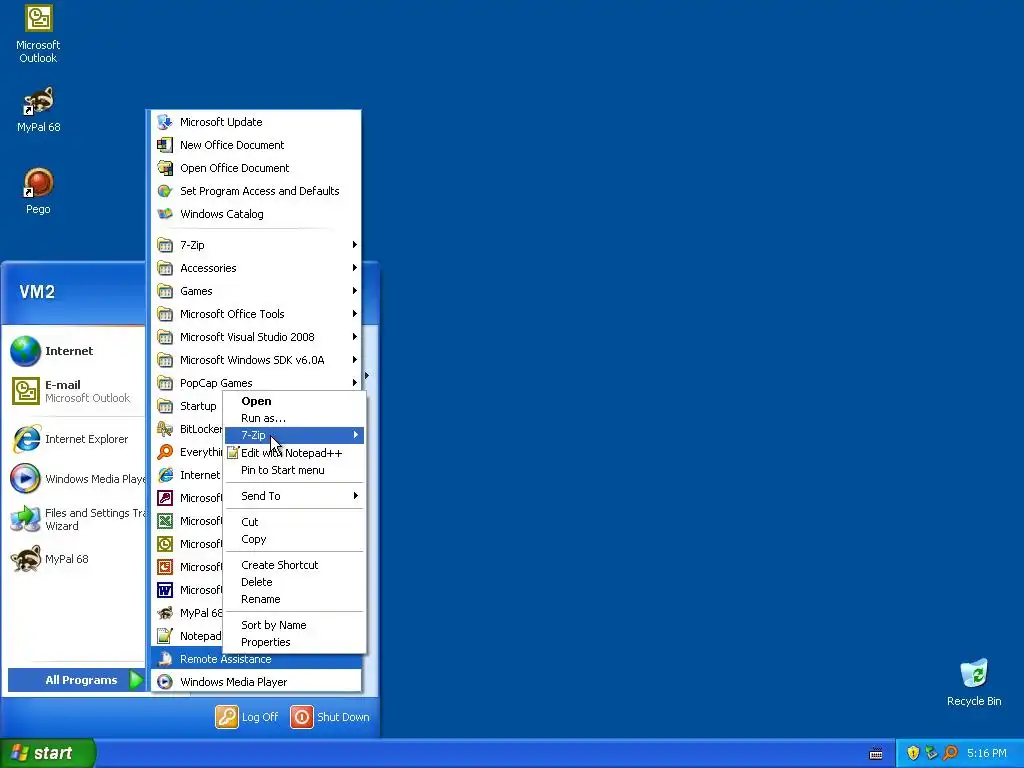Expand the Games folder
1024x768 pixels.
[x=256, y=291]
